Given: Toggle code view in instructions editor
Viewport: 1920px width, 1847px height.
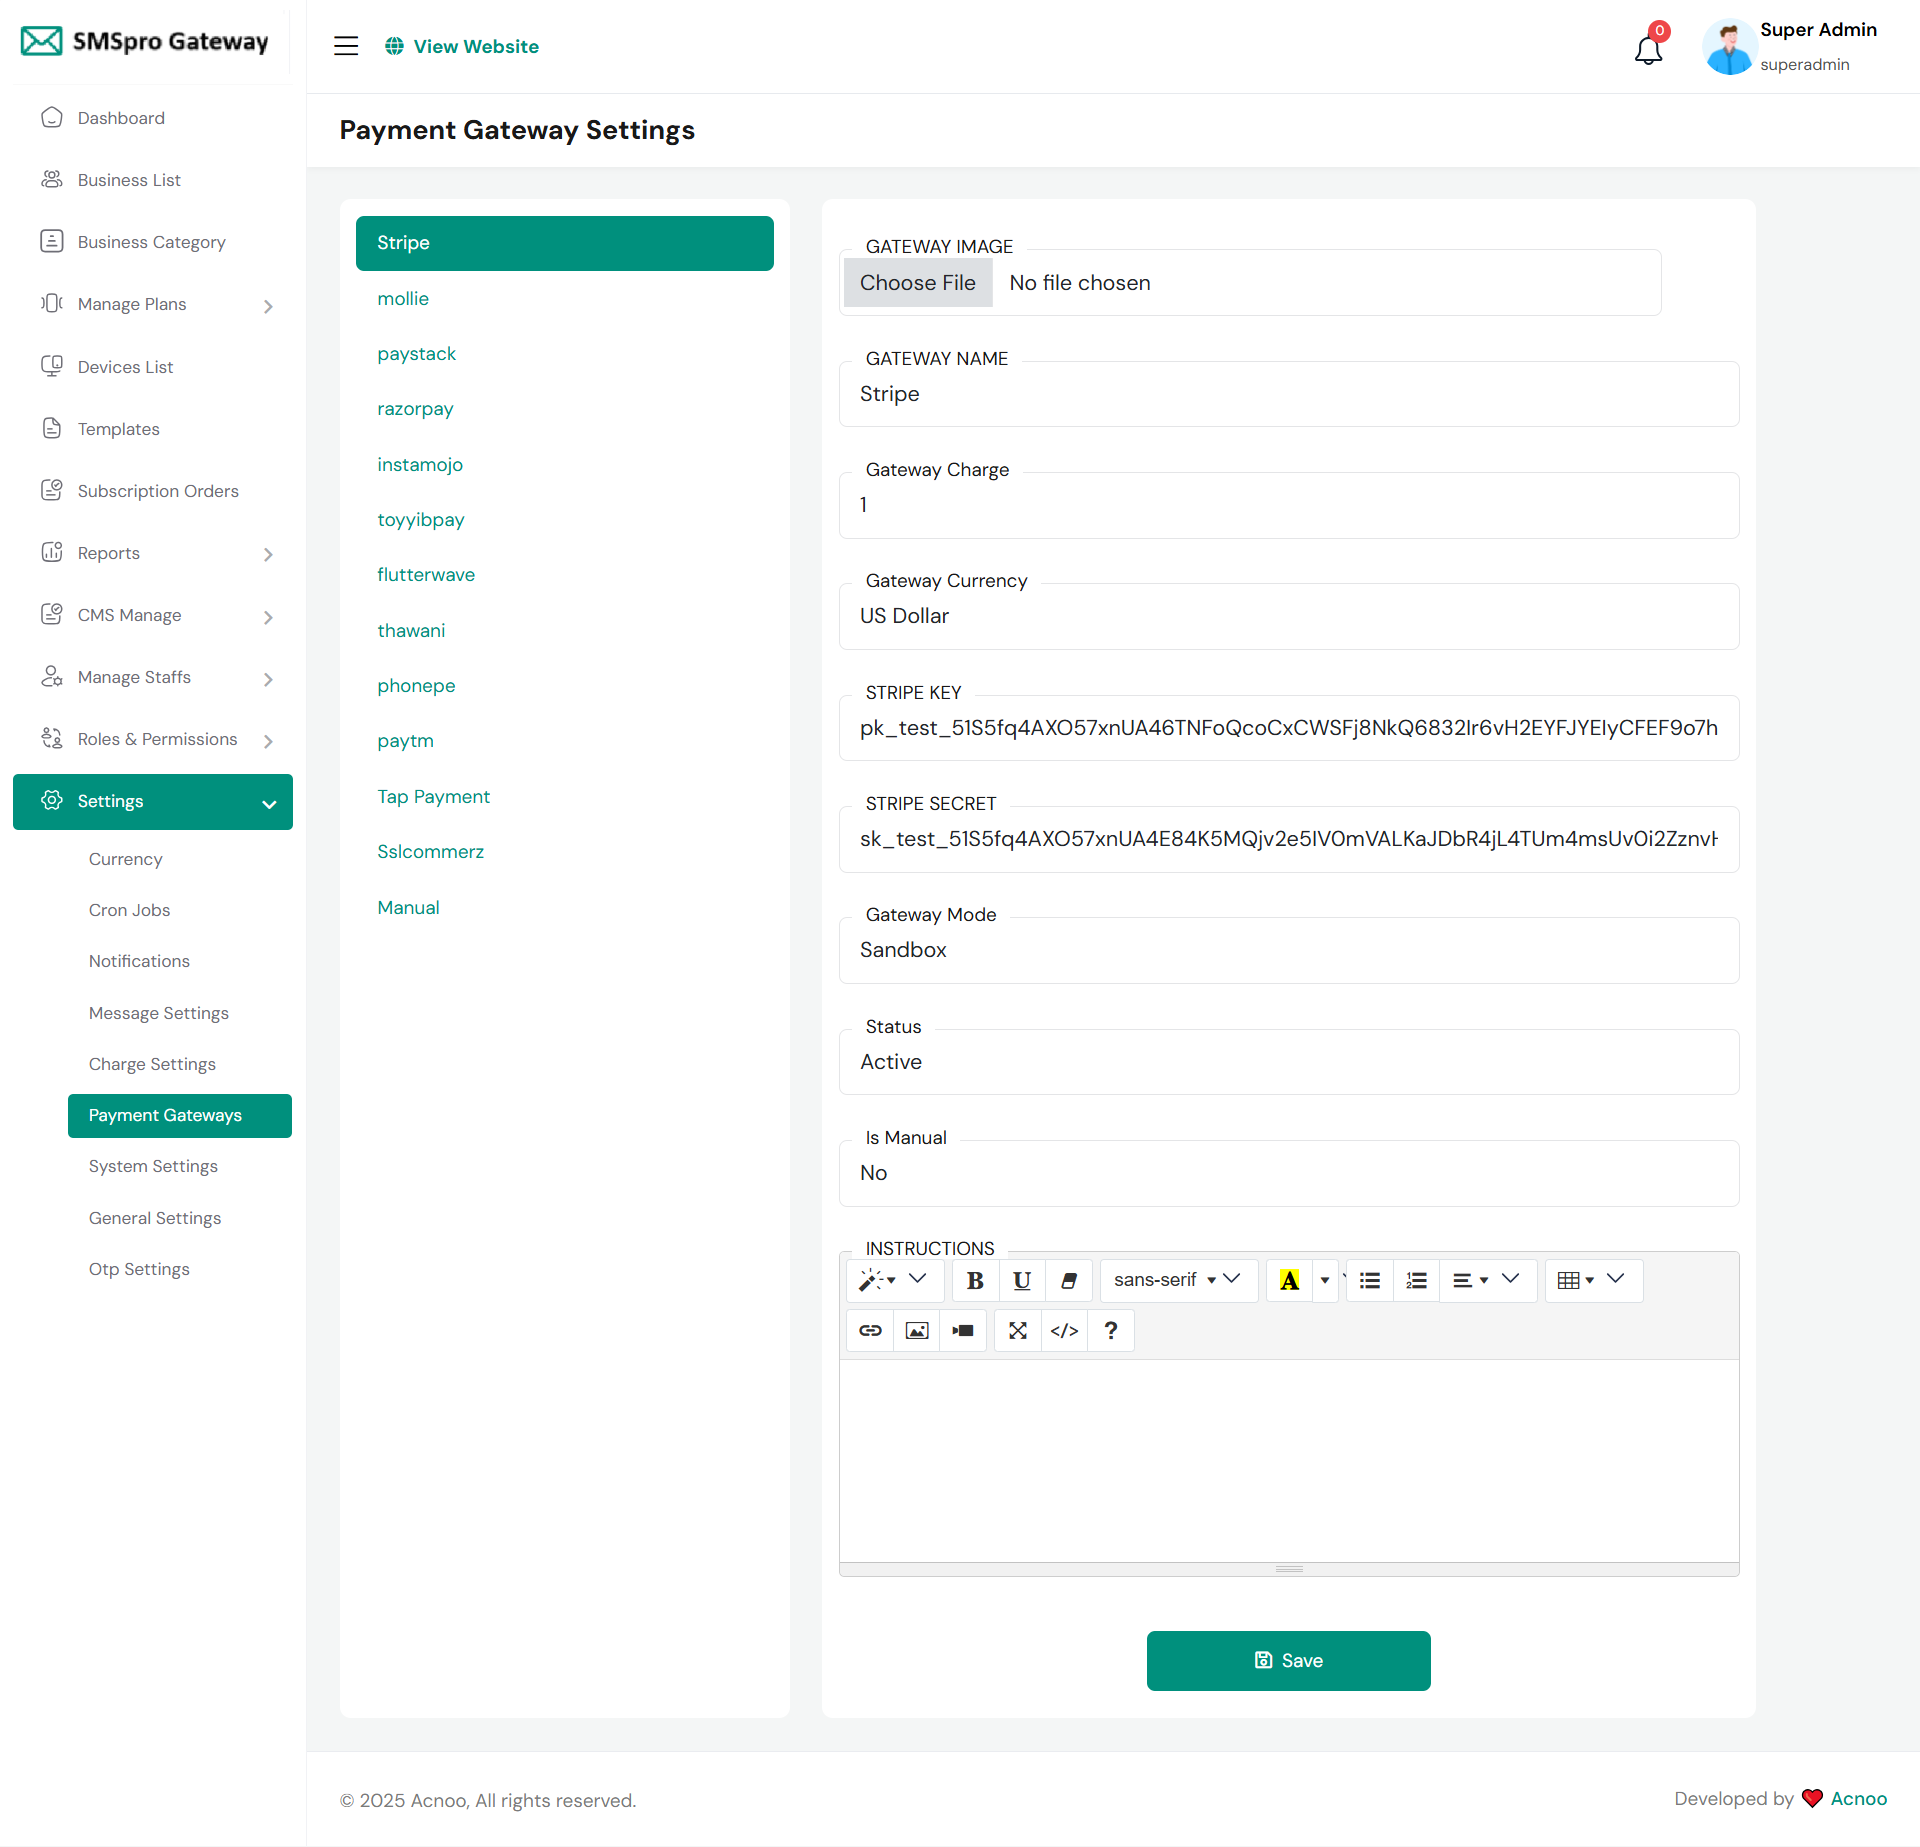Looking at the screenshot, I should tap(1064, 1331).
